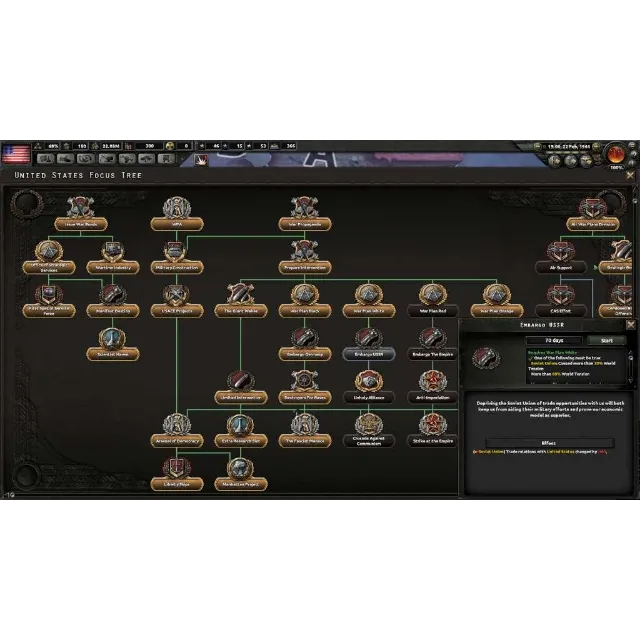Screen dimensions: 640x640
Task: Click the date and time display
Action: (x=569, y=146)
